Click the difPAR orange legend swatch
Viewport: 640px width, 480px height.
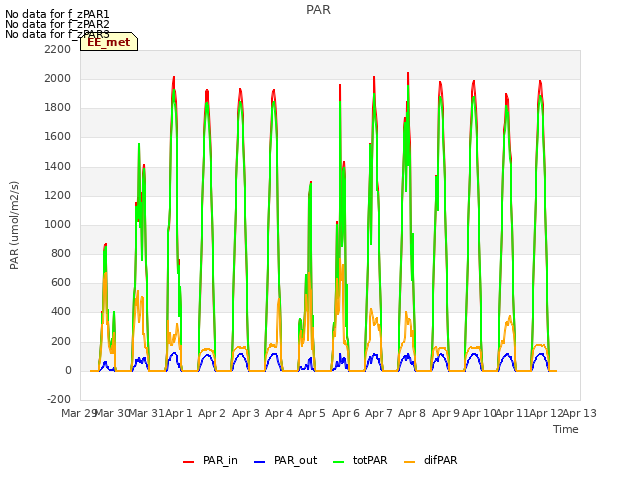point(409,462)
